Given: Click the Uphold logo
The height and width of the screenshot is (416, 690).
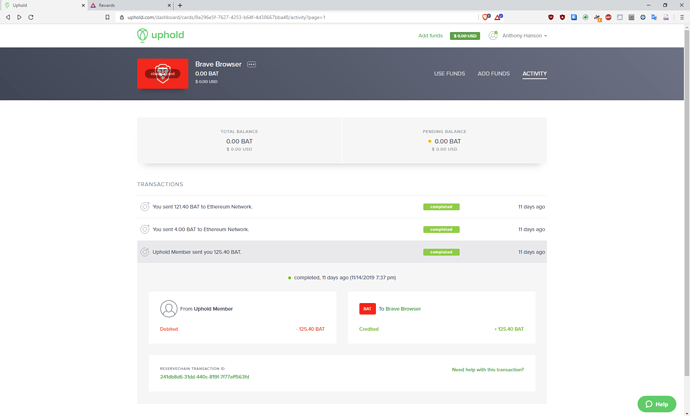Looking at the screenshot, I should point(161,35).
